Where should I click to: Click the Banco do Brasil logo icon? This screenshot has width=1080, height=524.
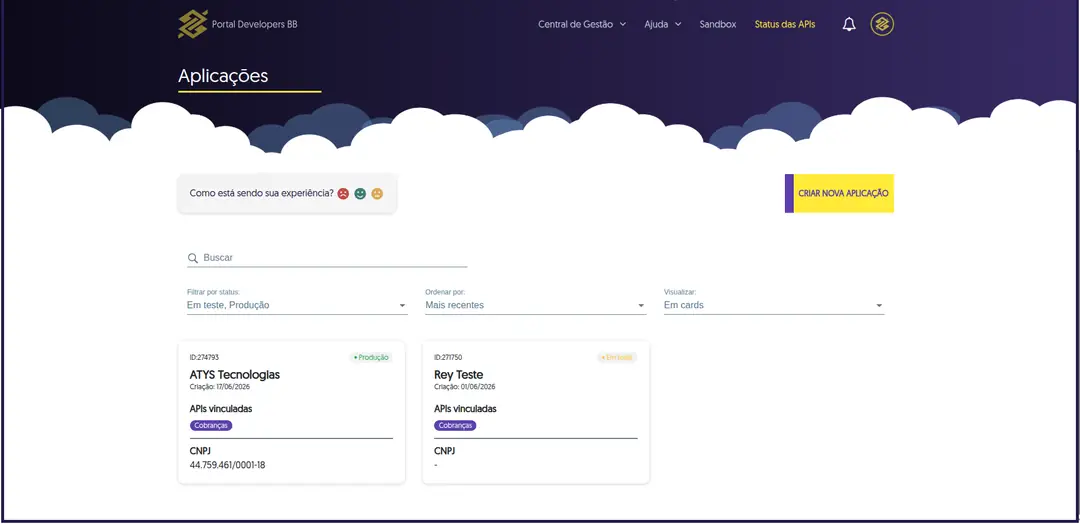click(193, 24)
